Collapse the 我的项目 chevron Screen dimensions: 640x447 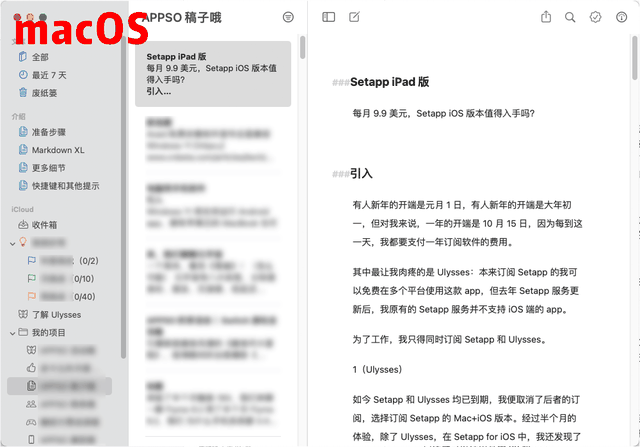(13, 333)
